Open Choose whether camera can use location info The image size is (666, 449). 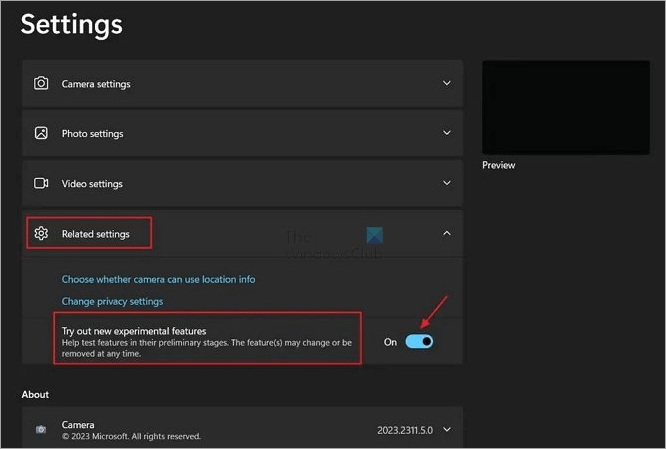(x=158, y=279)
